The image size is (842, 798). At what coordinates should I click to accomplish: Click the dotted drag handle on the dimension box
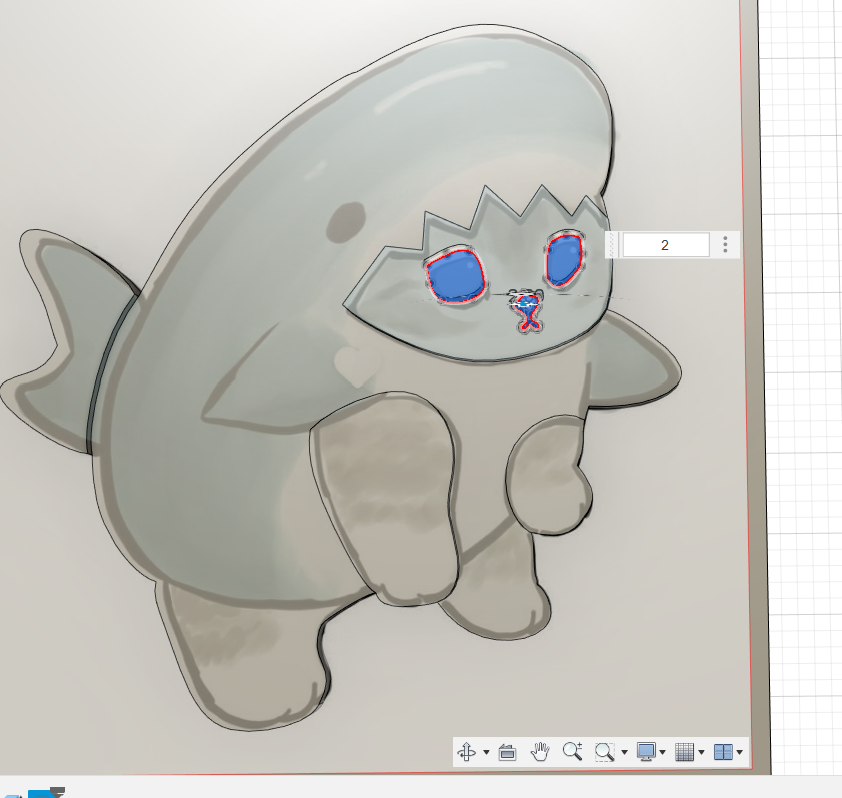pos(610,244)
